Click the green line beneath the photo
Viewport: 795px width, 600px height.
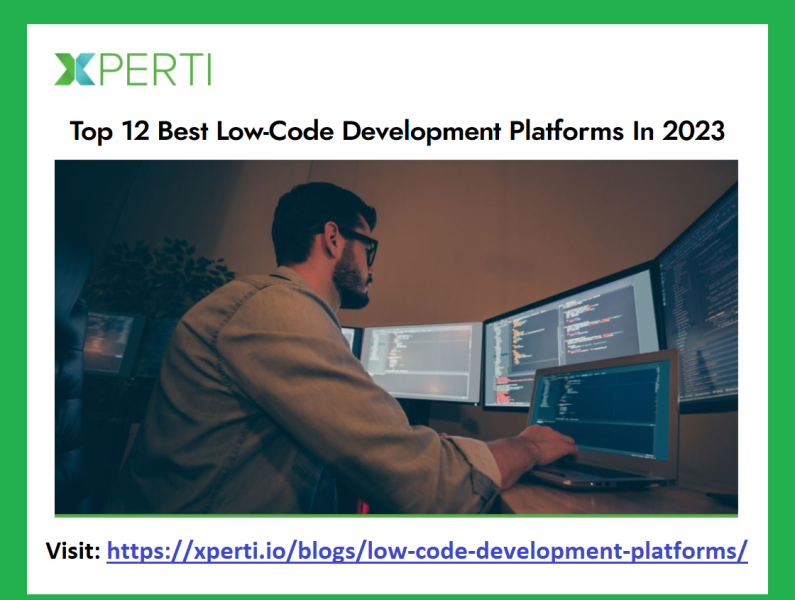pos(396,516)
